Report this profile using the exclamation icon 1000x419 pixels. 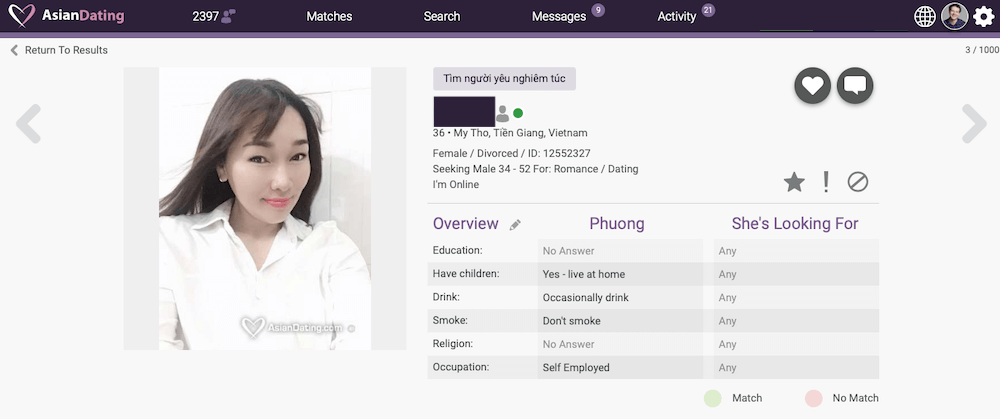pyautogui.click(x=827, y=182)
